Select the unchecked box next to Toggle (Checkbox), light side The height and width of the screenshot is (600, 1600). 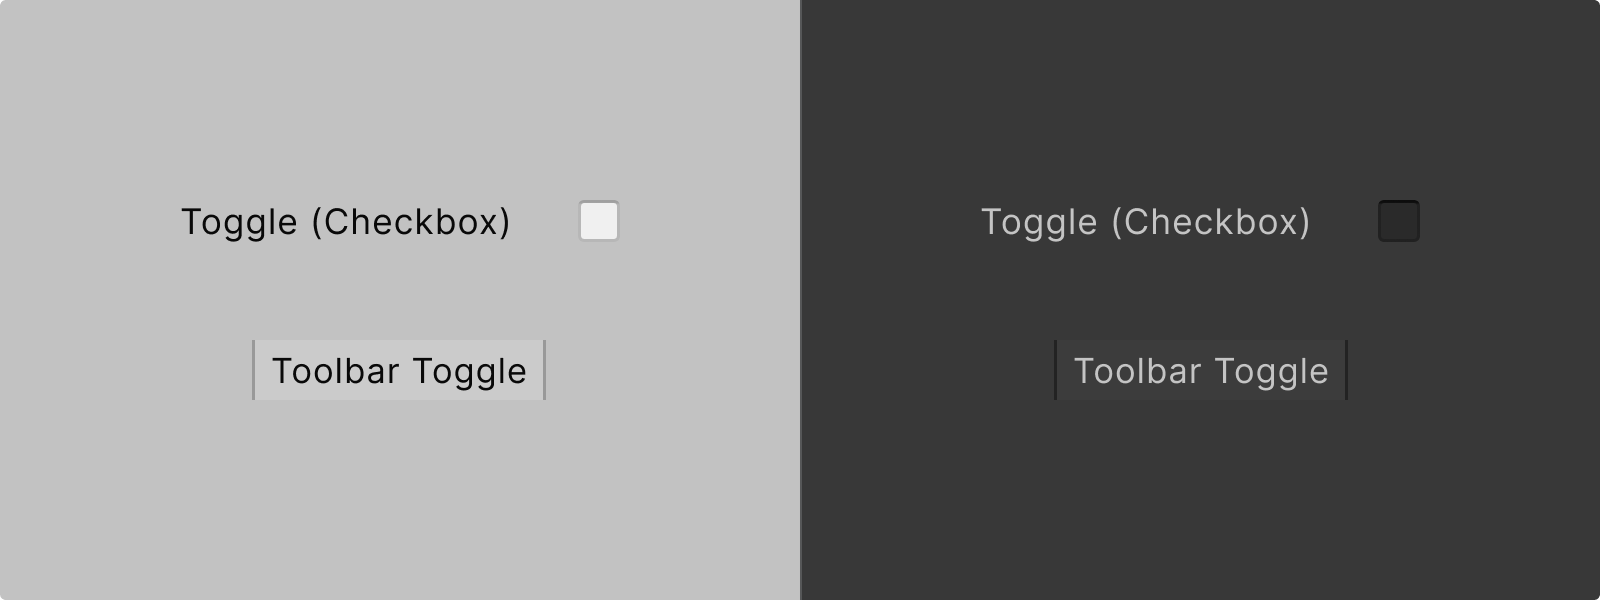(599, 221)
